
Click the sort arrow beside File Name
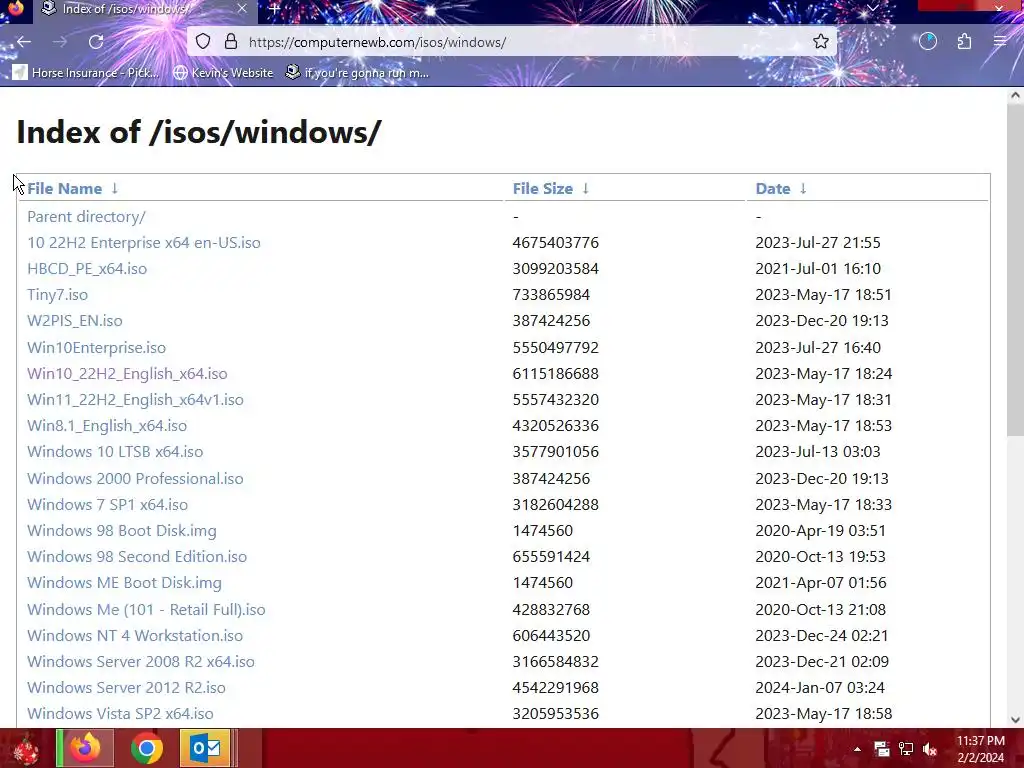pos(115,189)
